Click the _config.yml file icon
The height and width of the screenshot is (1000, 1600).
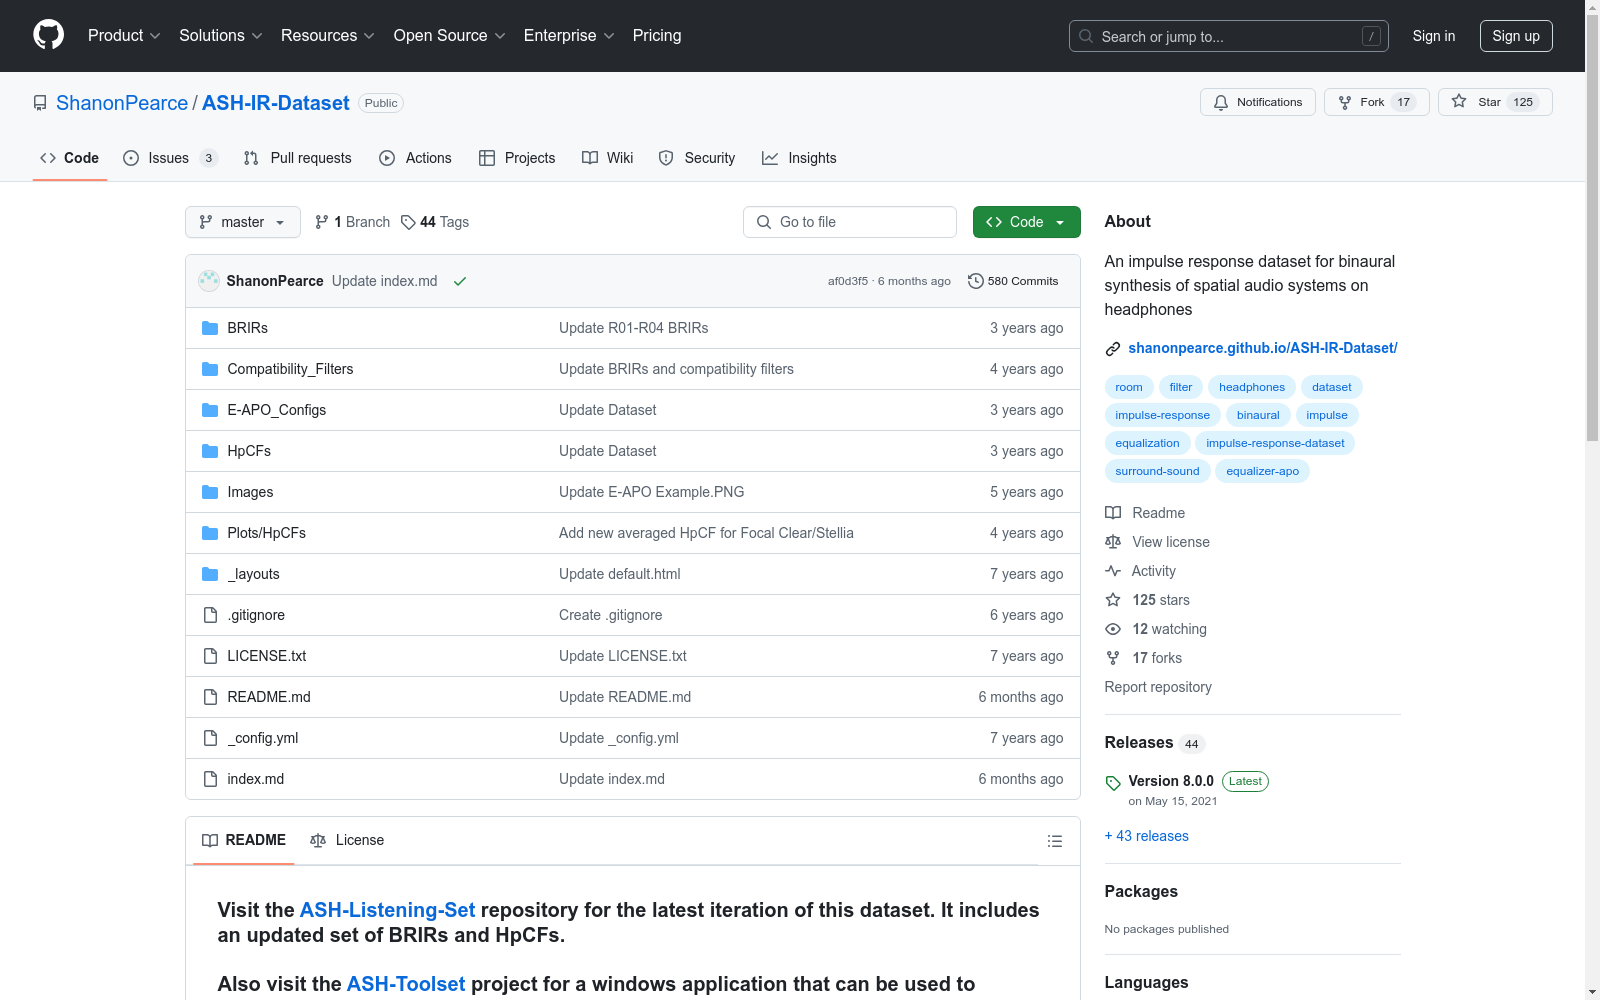click(210, 738)
